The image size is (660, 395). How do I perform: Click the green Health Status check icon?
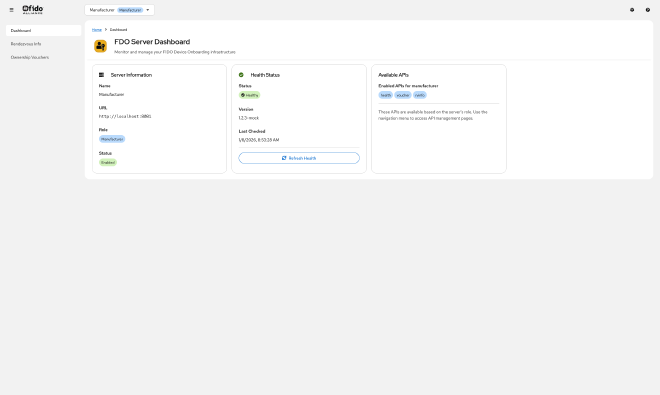click(x=241, y=75)
